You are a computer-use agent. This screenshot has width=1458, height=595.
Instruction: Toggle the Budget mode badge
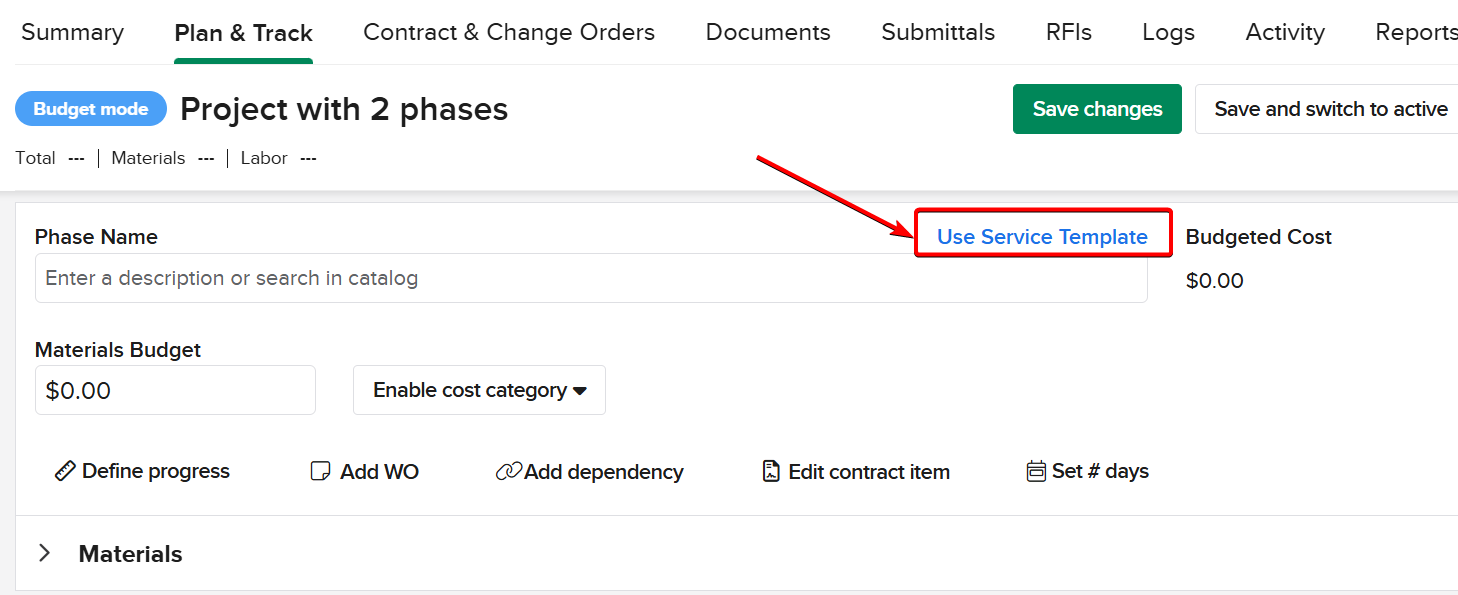pyautogui.click(x=91, y=109)
